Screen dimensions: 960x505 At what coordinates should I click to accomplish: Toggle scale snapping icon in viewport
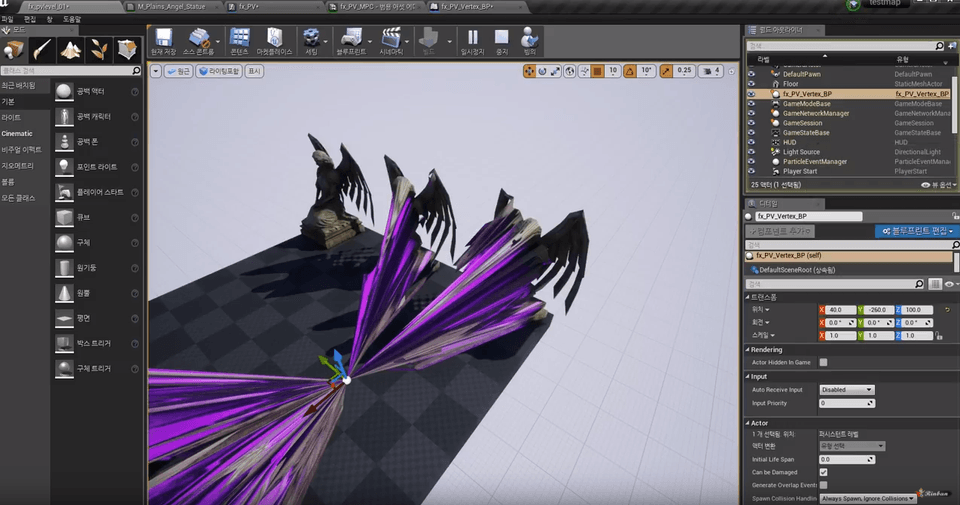click(x=666, y=72)
